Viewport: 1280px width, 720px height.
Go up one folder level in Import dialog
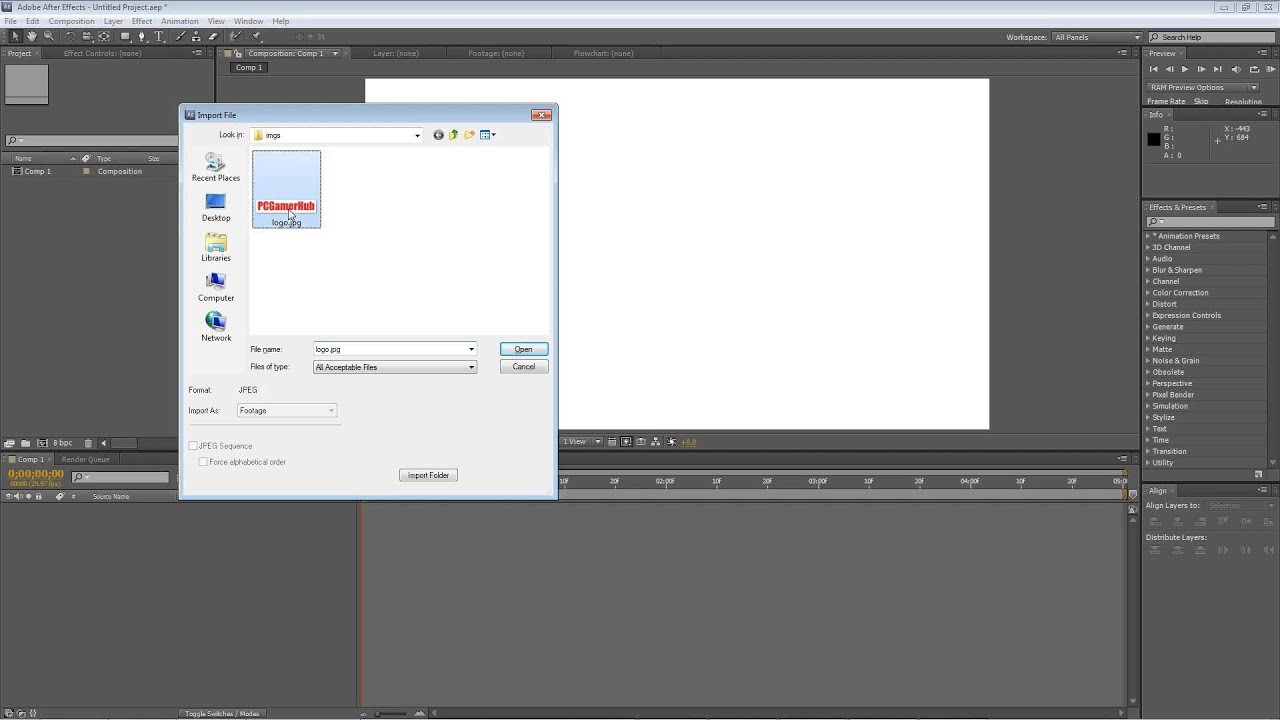click(453, 135)
